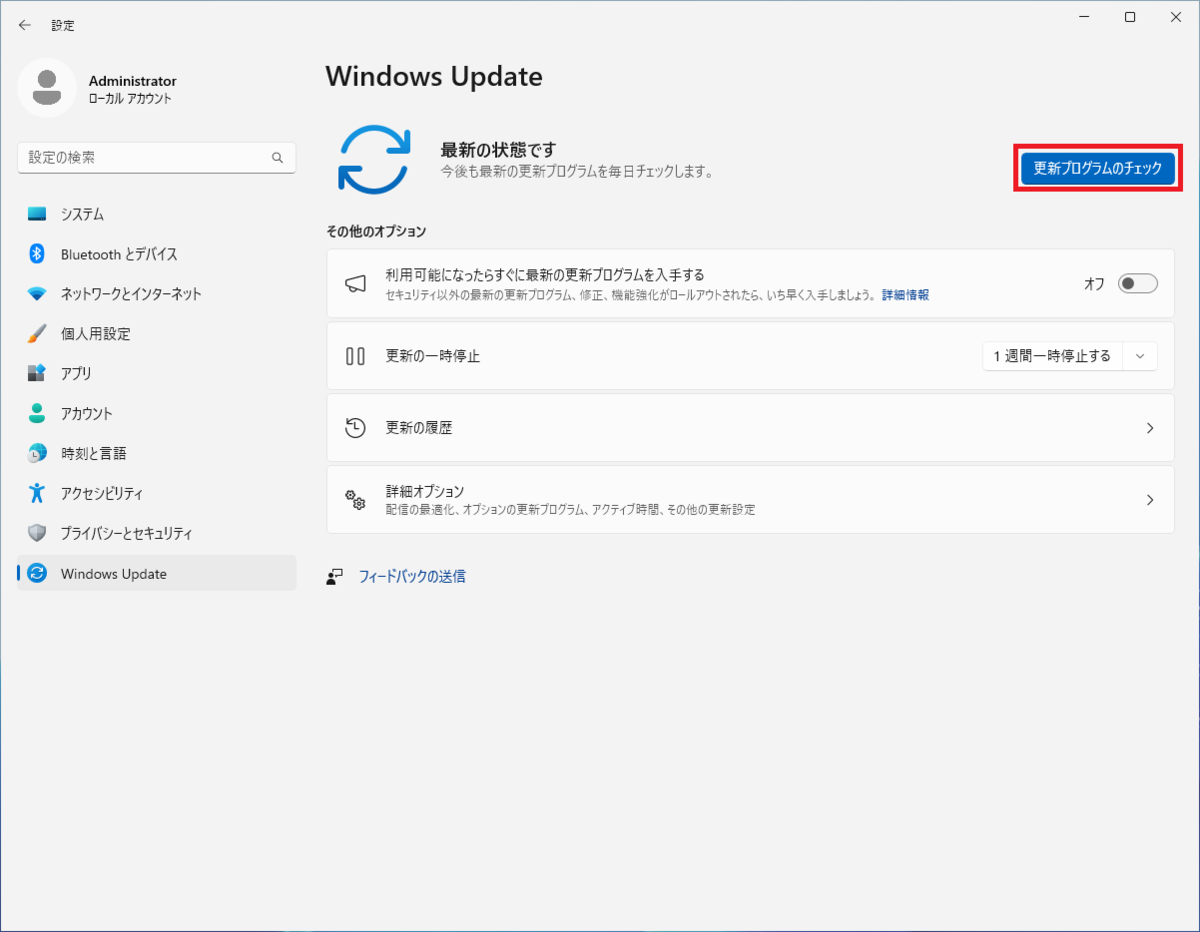Open 個人用設定 settings category
The width and height of the screenshot is (1200, 932).
(157, 334)
